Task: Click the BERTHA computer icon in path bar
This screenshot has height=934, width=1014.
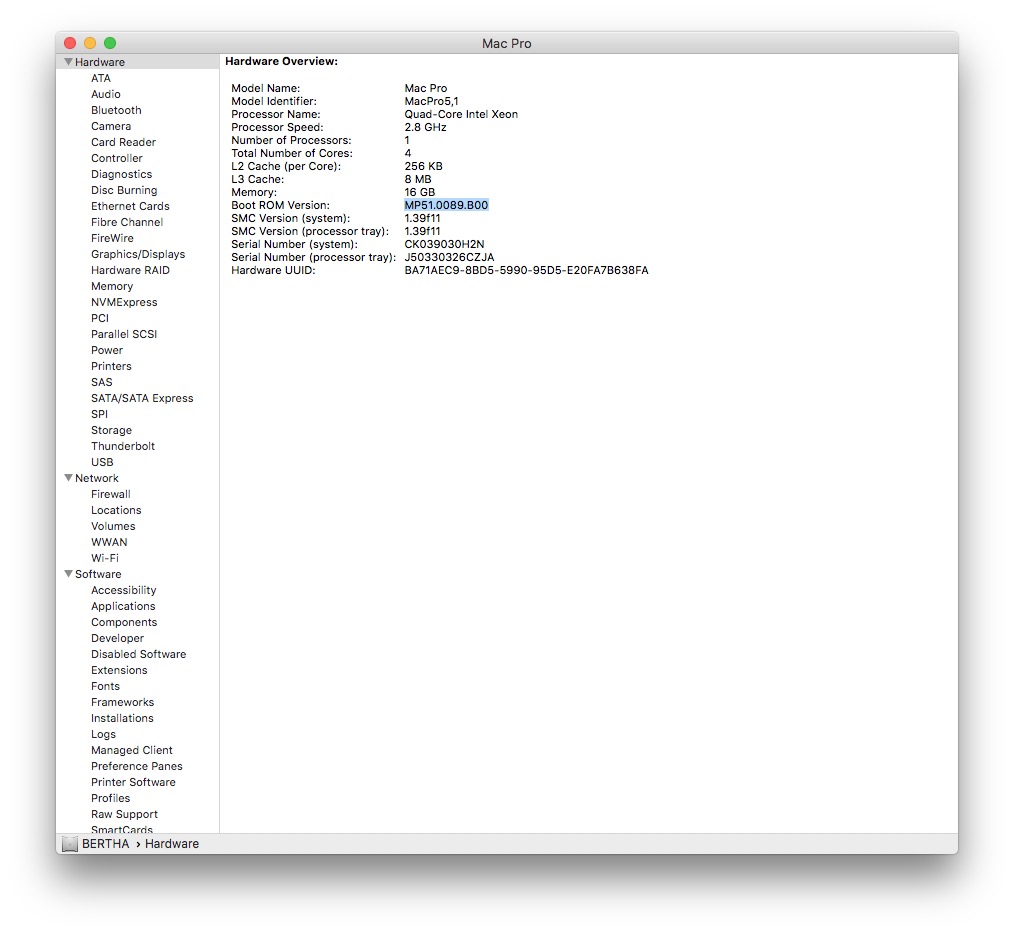Action: (x=70, y=844)
